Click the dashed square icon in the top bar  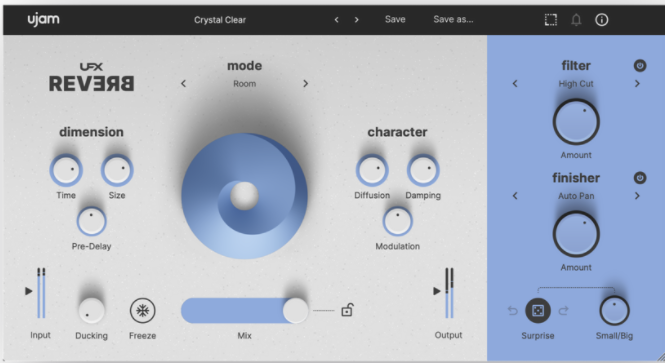(550, 20)
